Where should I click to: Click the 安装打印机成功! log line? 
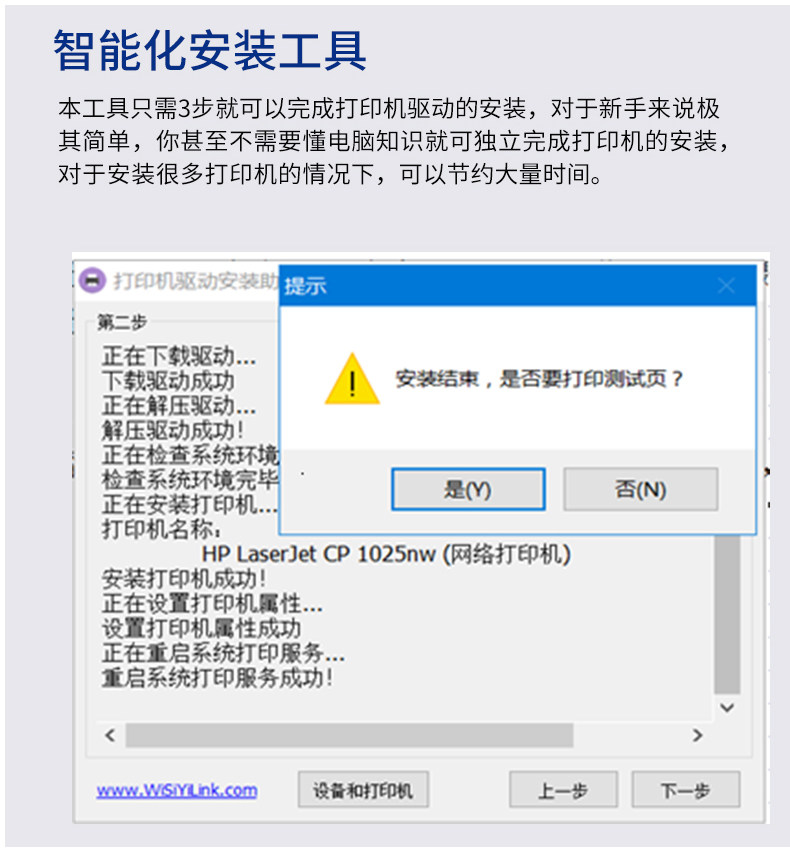point(184,579)
